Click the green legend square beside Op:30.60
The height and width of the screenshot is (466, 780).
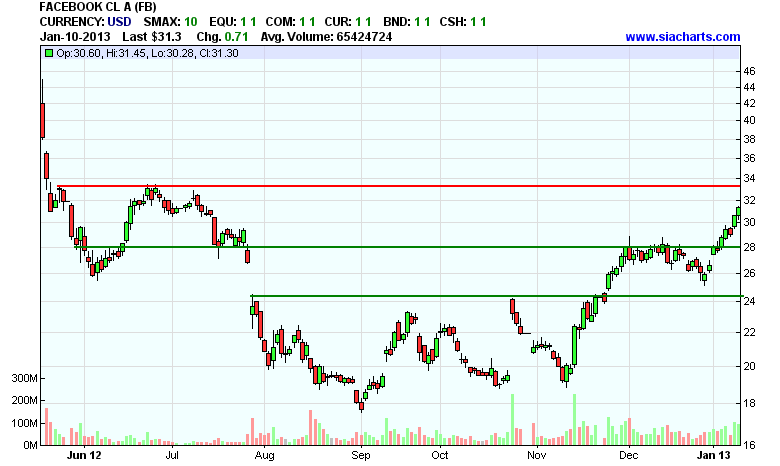point(47,52)
